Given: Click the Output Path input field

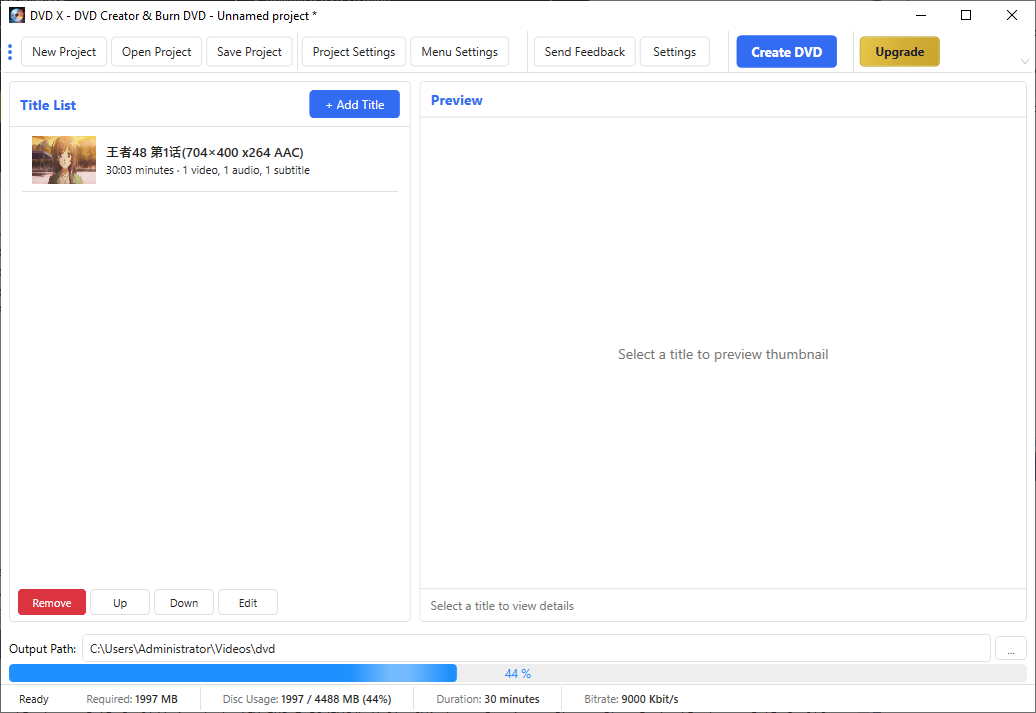Looking at the screenshot, I should [x=536, y=648].
